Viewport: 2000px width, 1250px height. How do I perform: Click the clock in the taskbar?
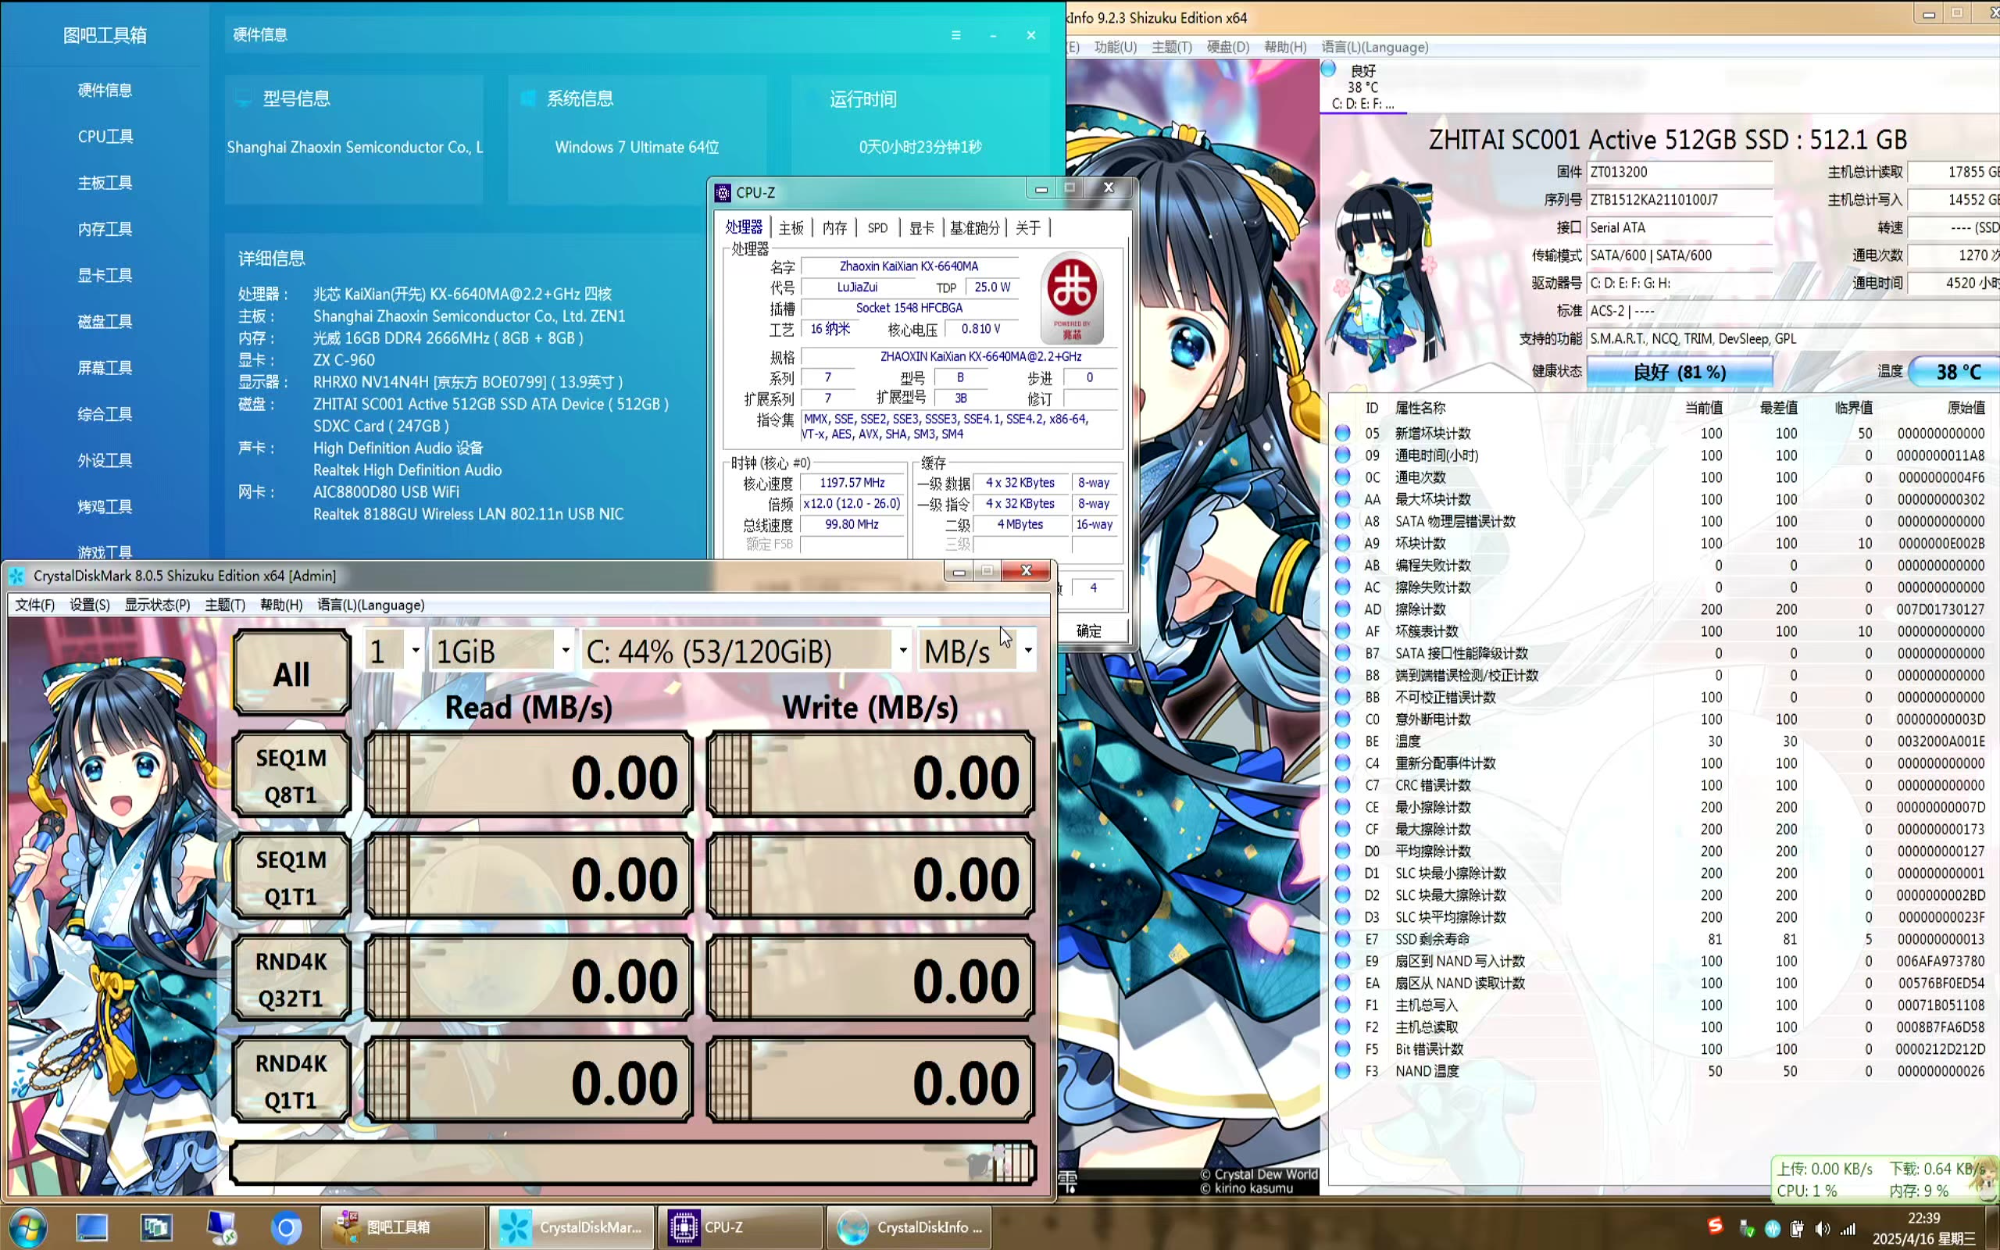pyautogui.click(x=1924, y=1228)
